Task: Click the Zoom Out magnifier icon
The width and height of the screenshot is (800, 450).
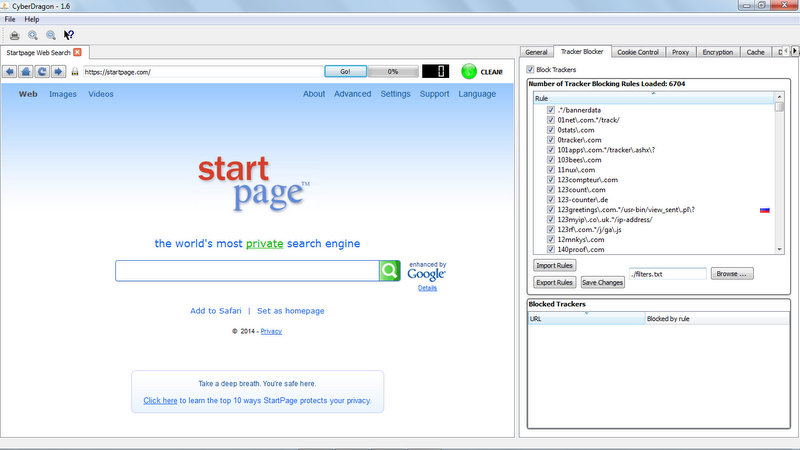Action: tap(51, 35)
